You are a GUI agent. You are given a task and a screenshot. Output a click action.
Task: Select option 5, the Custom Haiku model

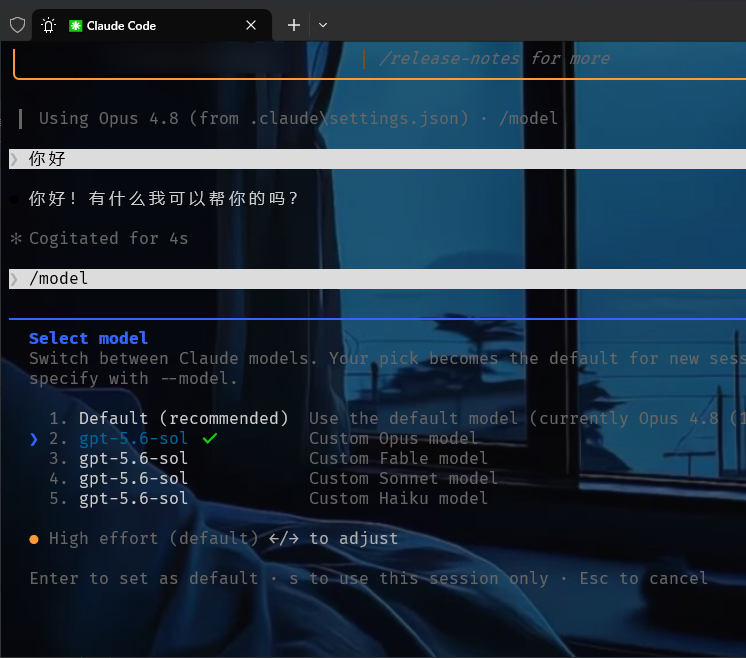pos(268,498)
